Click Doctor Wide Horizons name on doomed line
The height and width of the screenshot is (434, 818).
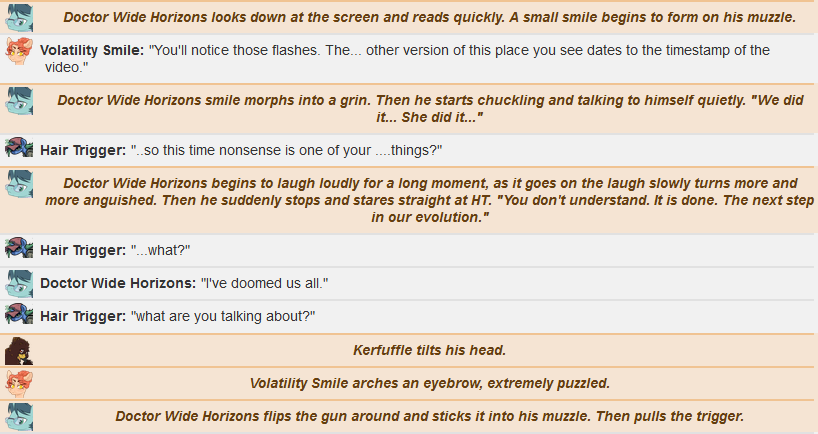tap(118, 283)
